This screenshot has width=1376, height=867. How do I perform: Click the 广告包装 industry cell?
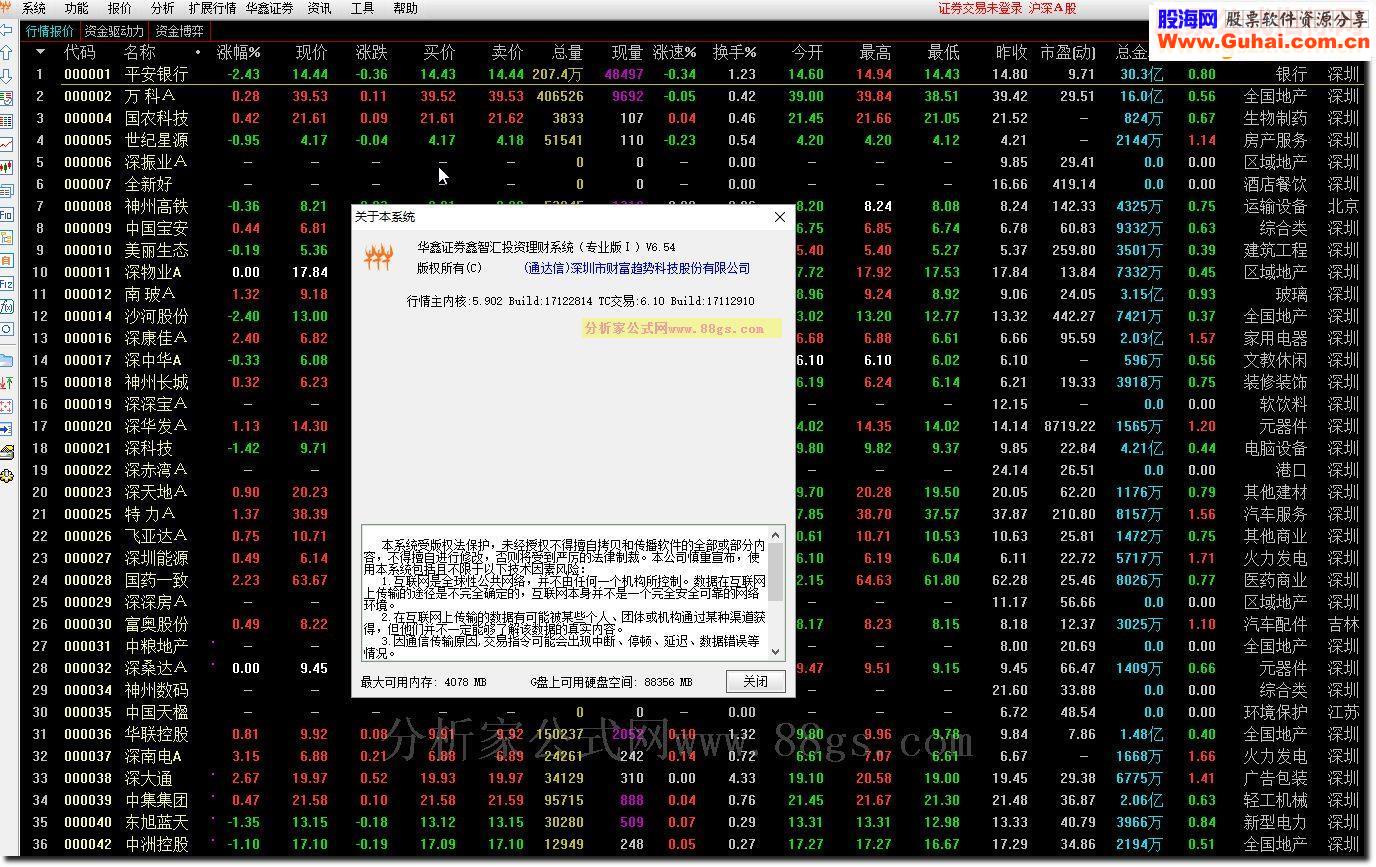click(1275, 778)
